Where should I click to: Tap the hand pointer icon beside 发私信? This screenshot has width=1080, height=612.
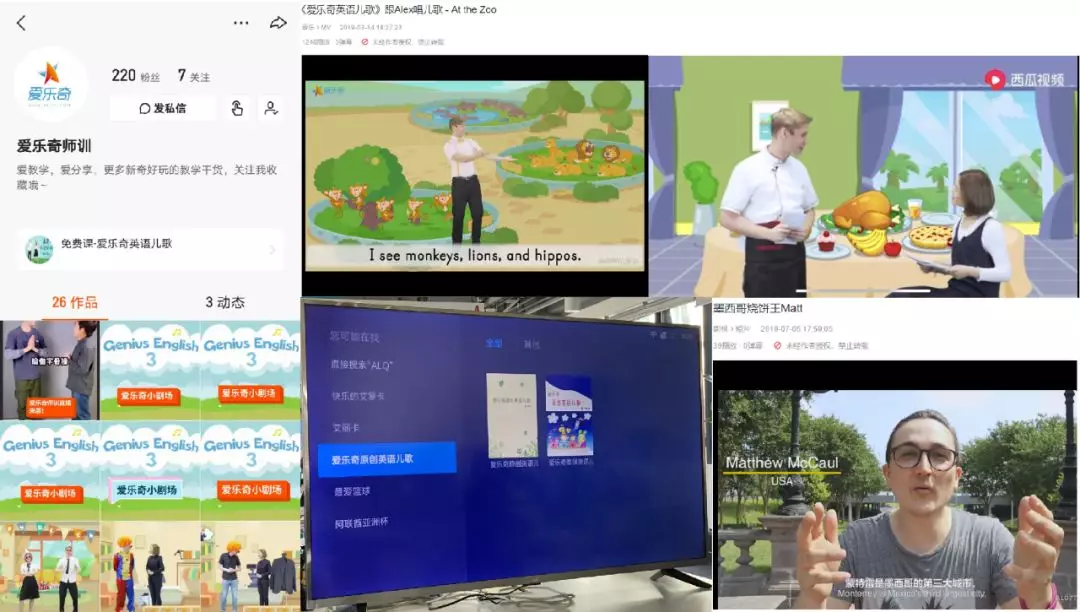point(237,108)
